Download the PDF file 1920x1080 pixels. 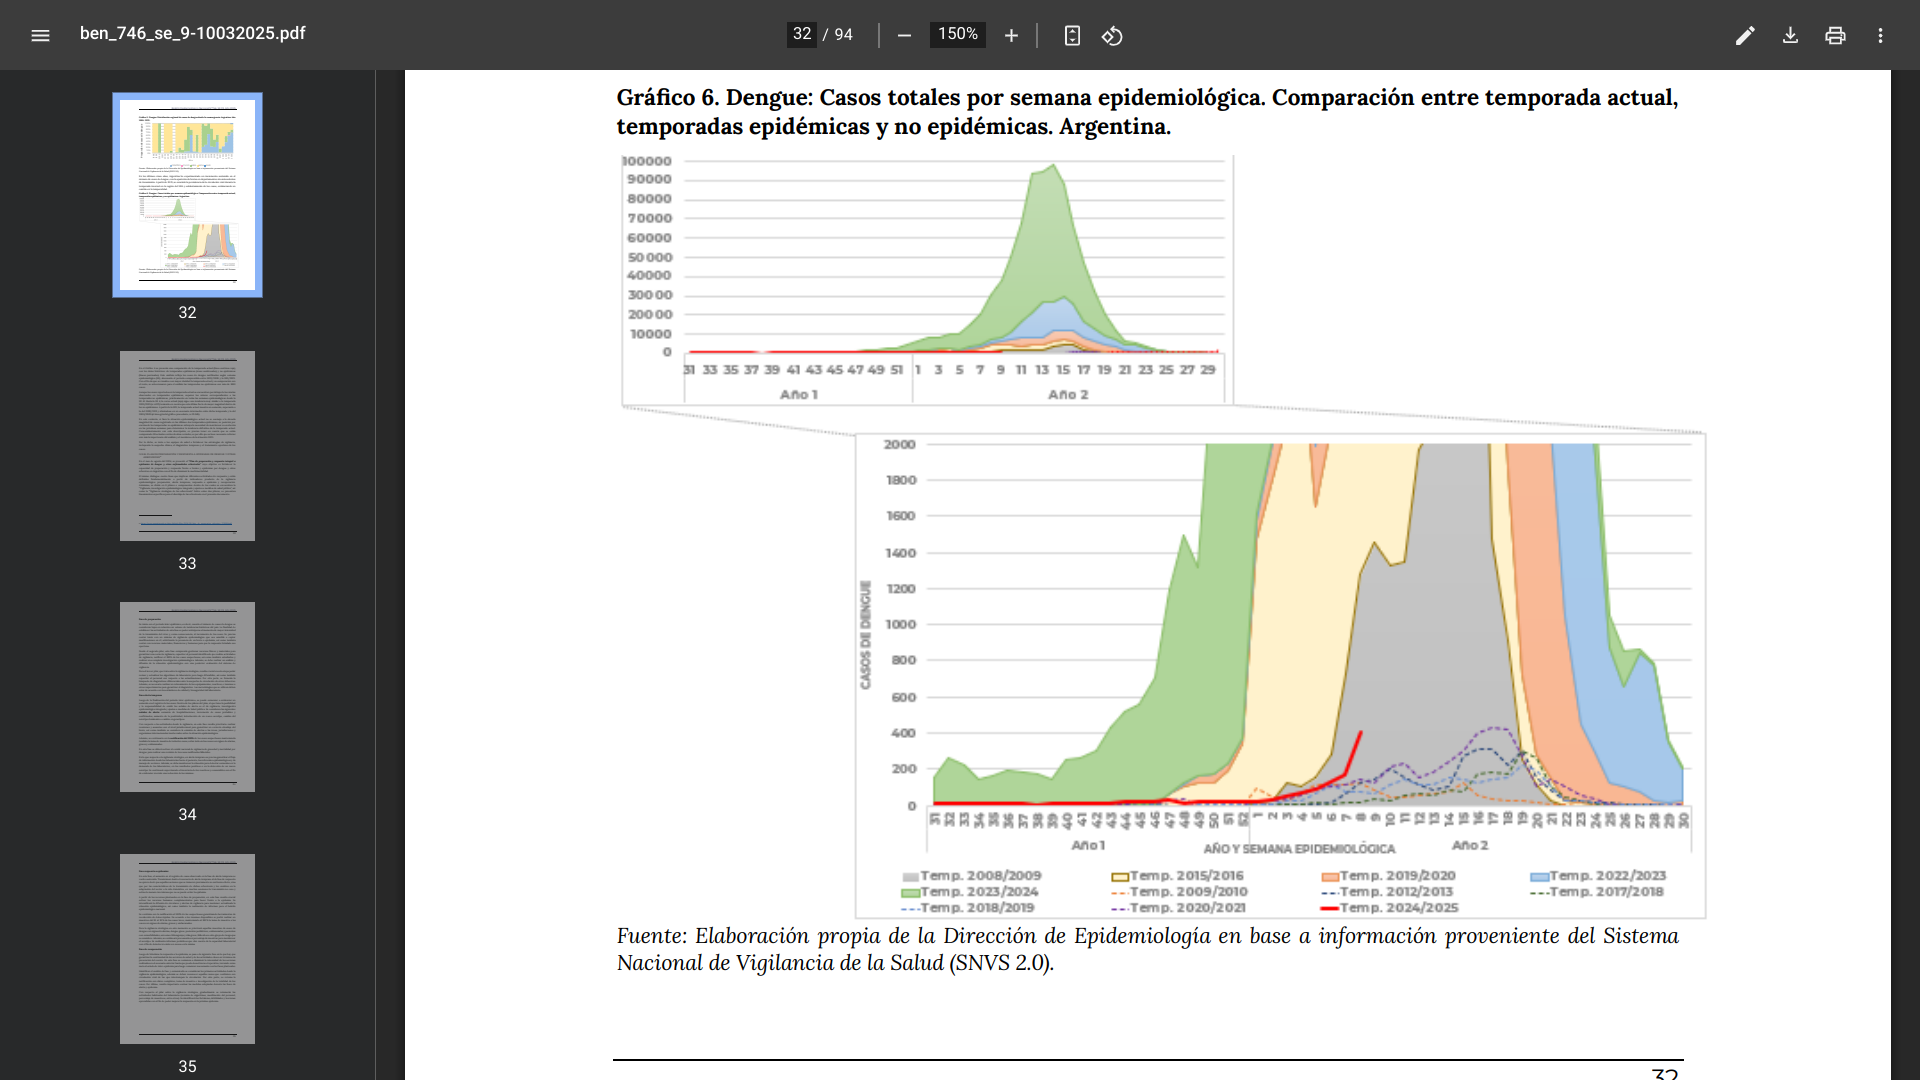tap(1790, 36)
